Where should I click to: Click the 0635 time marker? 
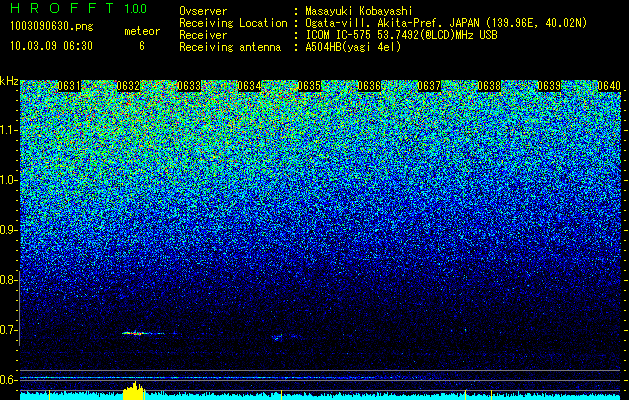[x=309, y=86]
